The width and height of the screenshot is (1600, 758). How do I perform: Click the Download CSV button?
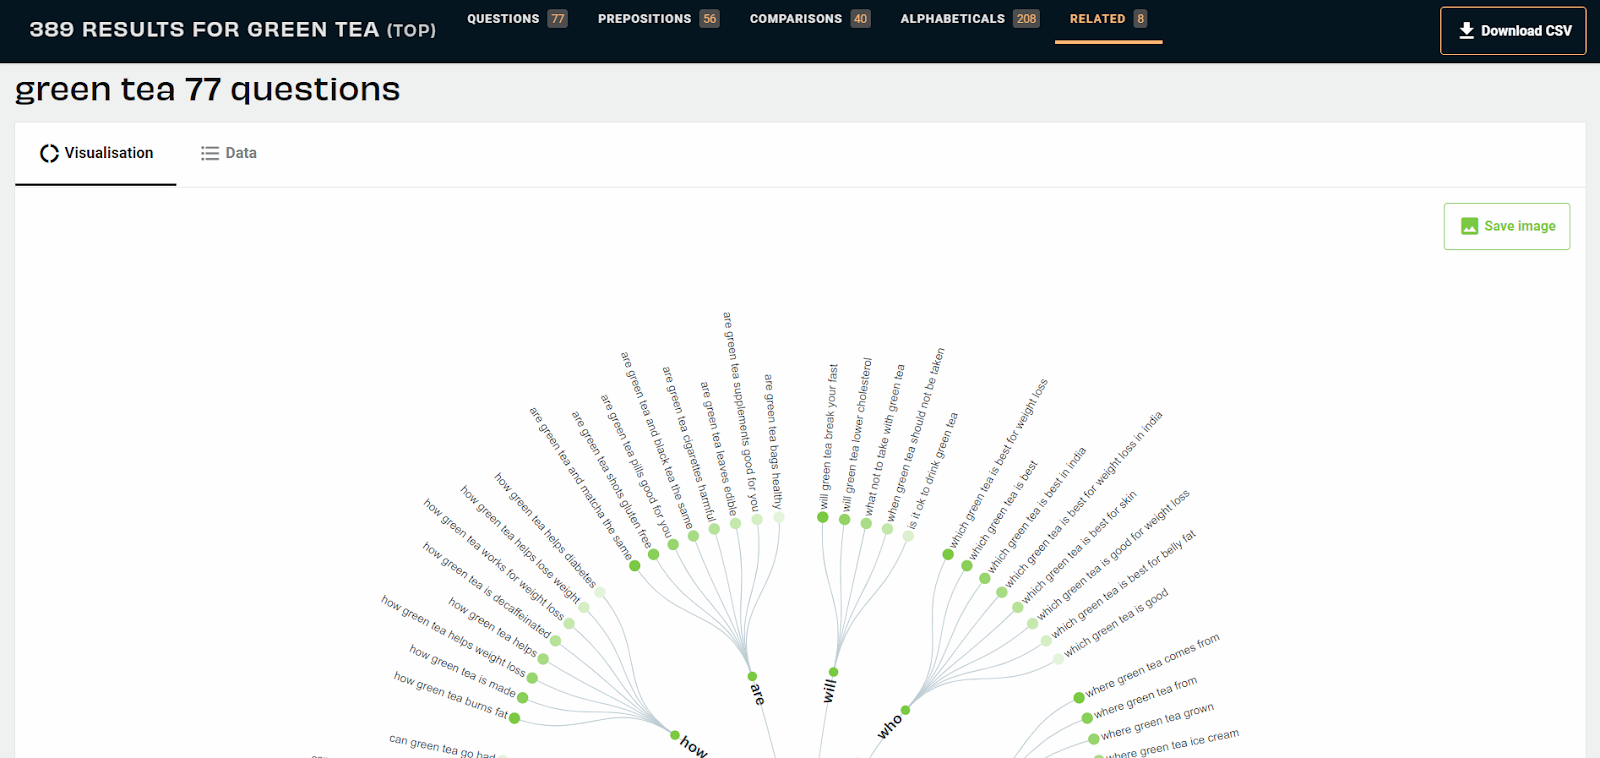click(1513, 31)
